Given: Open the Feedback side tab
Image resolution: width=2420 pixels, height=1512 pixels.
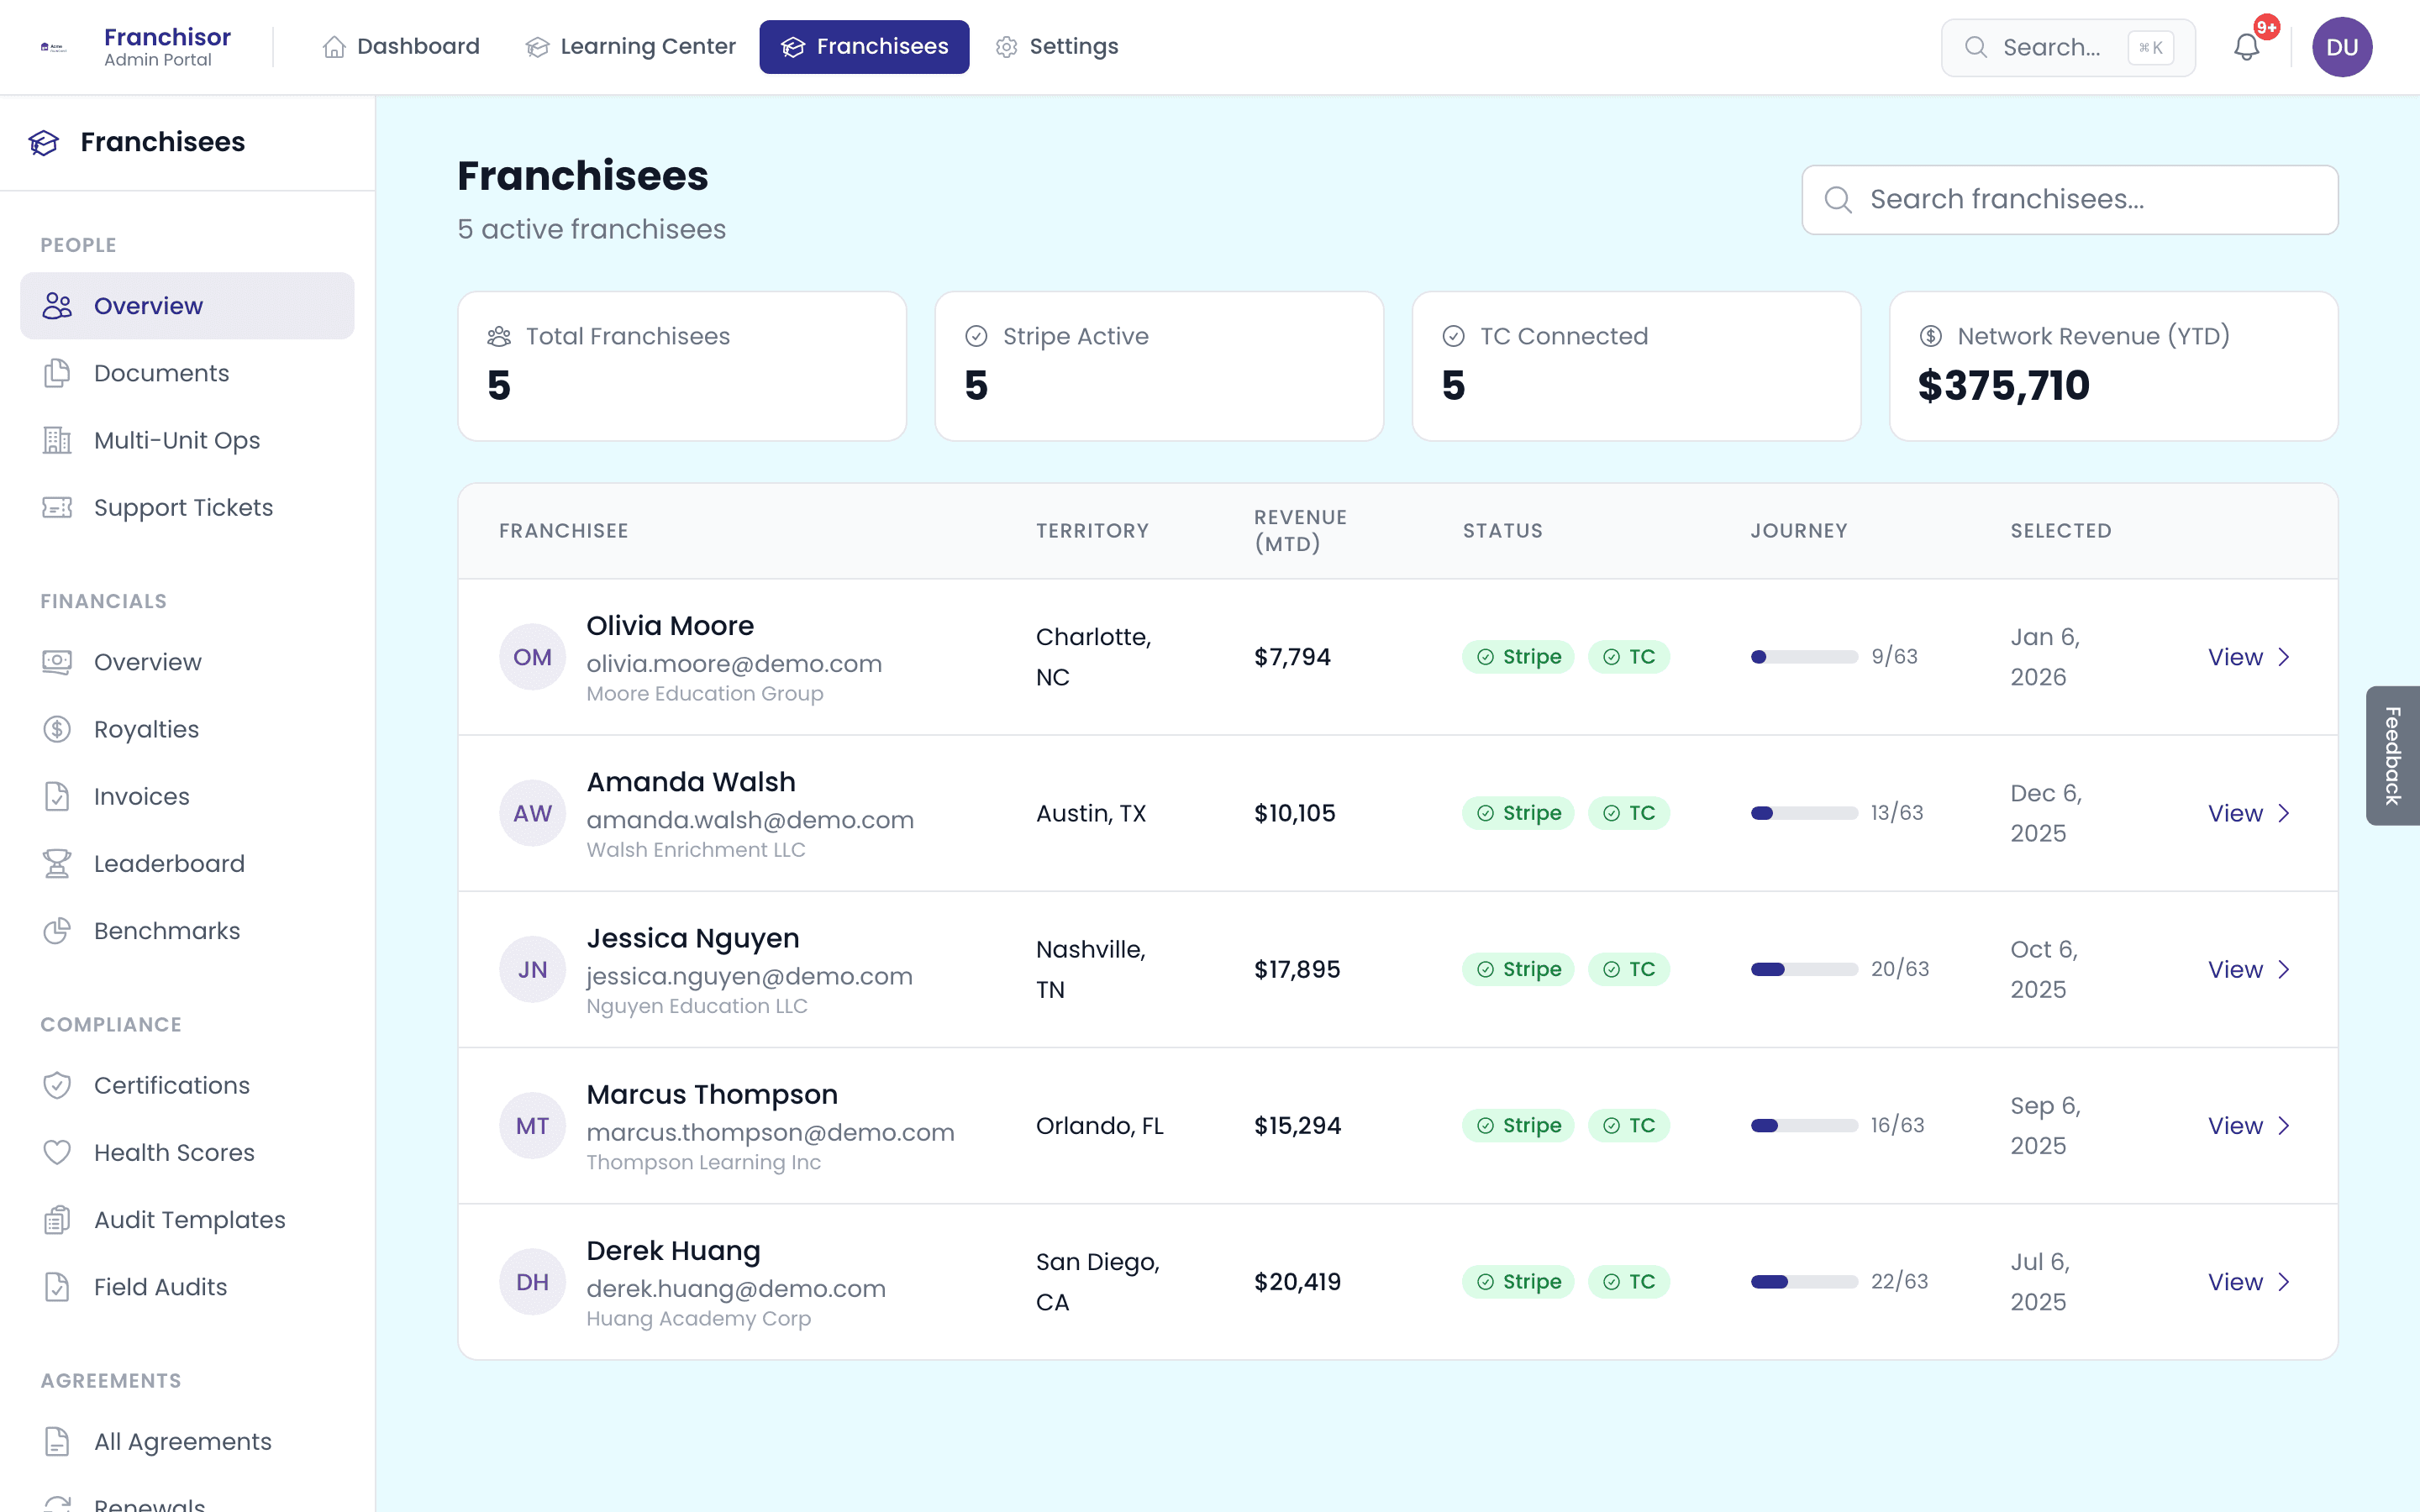Looking at the screenshot, I should [2392, 755].
